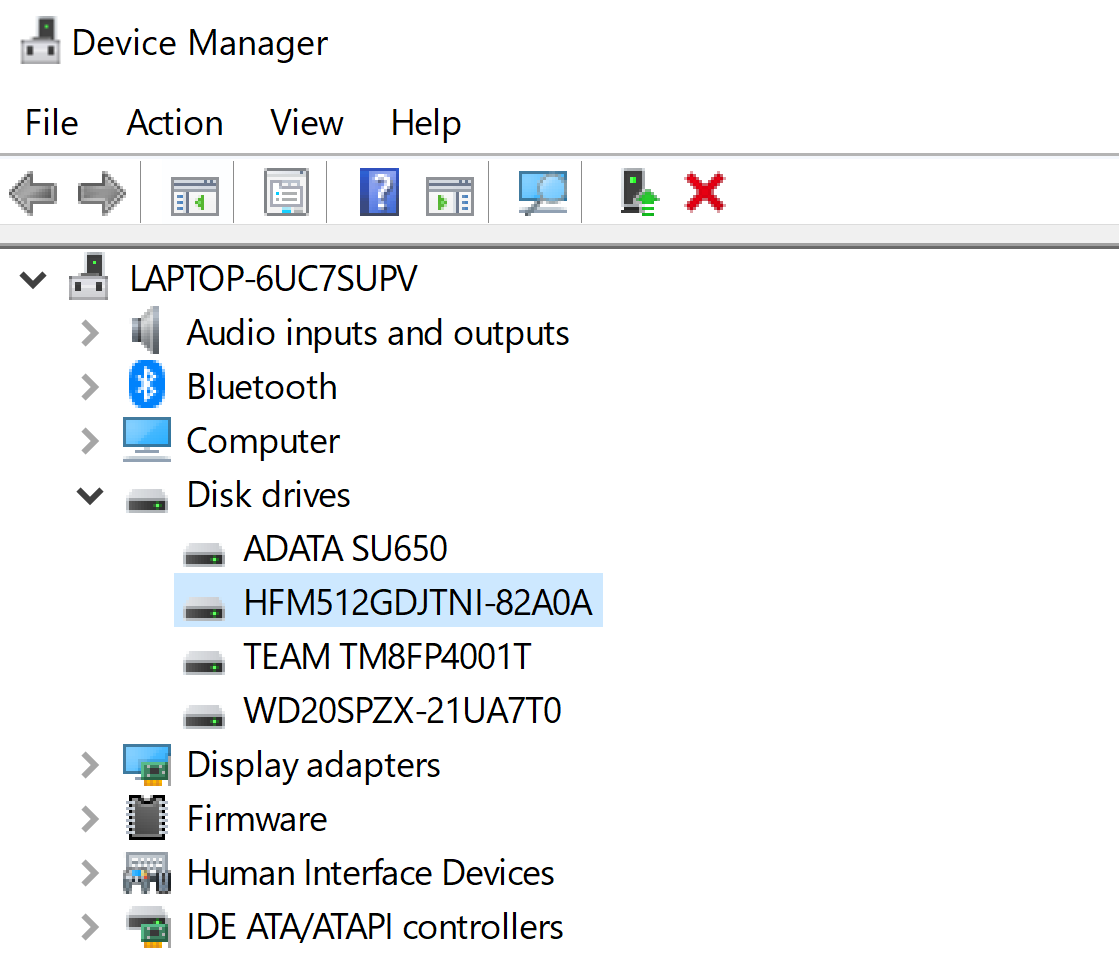The image size is (1119, 962).
Task: Click the Forward arrow toolbar icon
Action: coord(101,191)
